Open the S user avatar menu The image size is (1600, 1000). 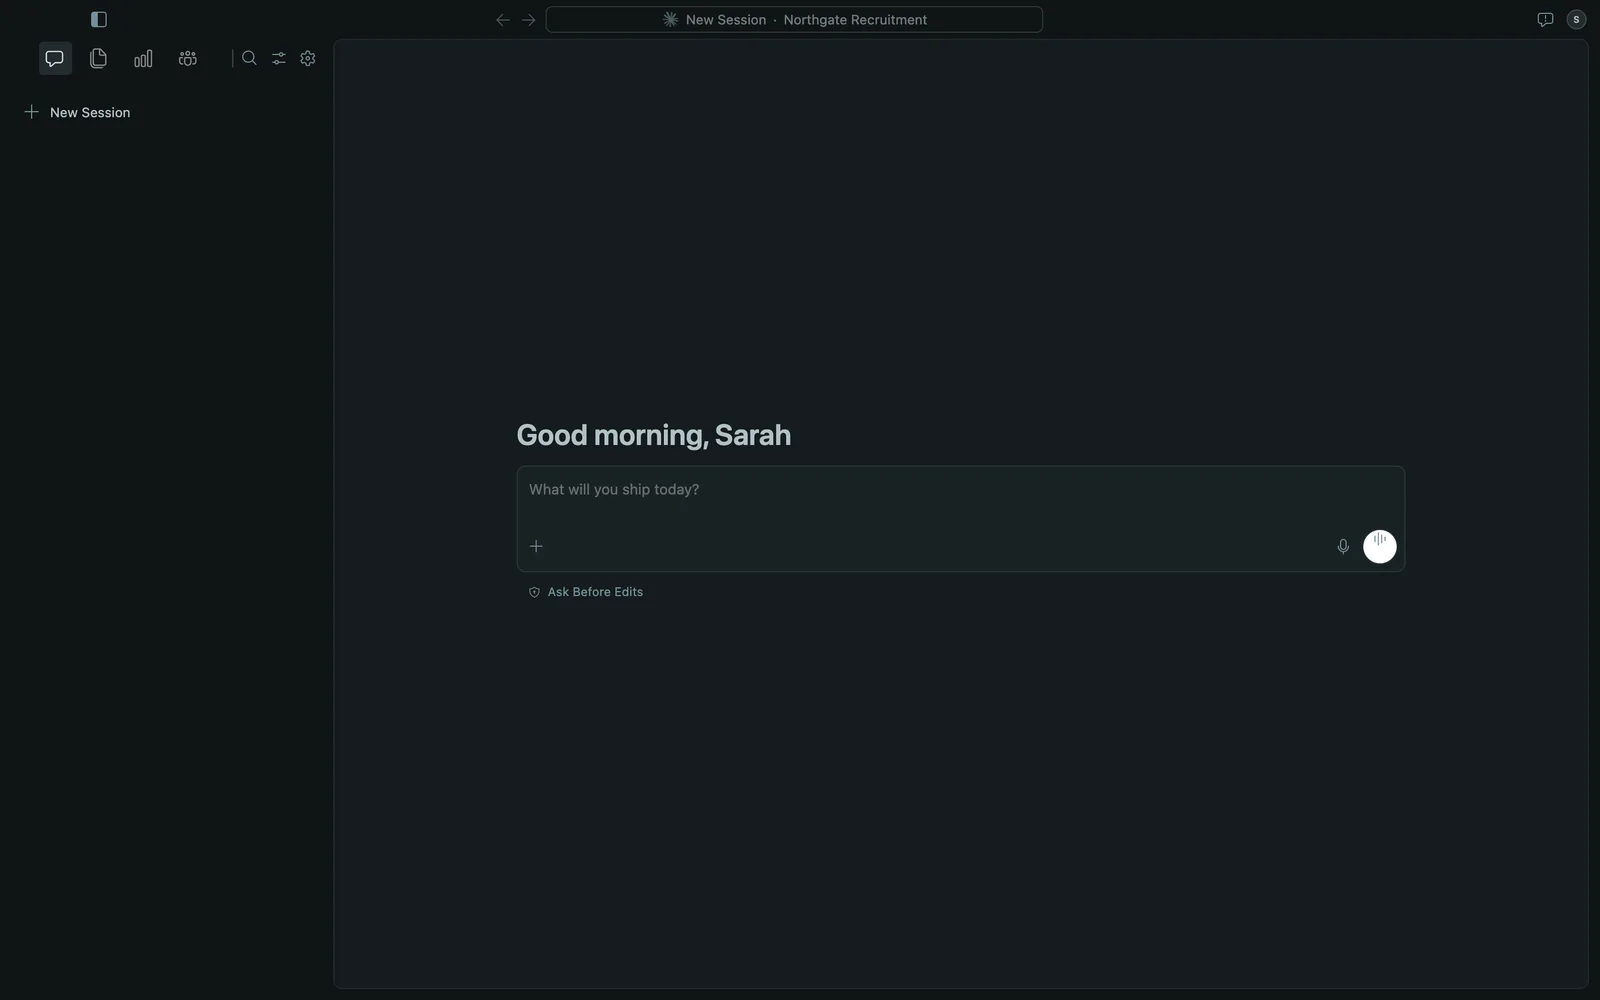point(1577,19)
